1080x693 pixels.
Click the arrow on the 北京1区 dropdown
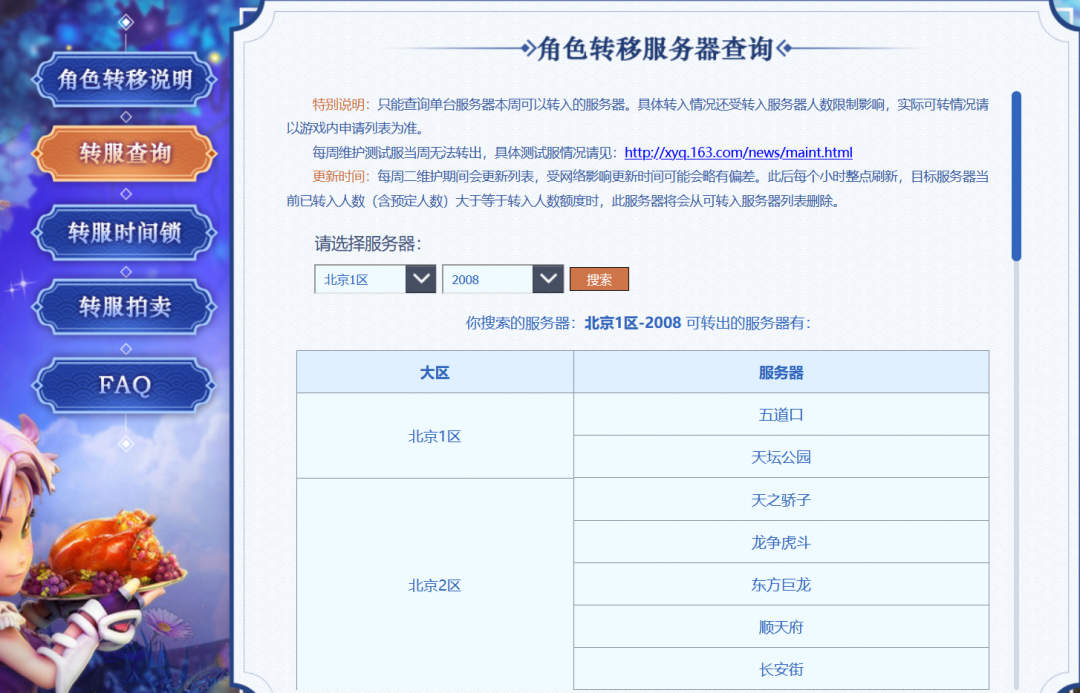pos(421,279)
